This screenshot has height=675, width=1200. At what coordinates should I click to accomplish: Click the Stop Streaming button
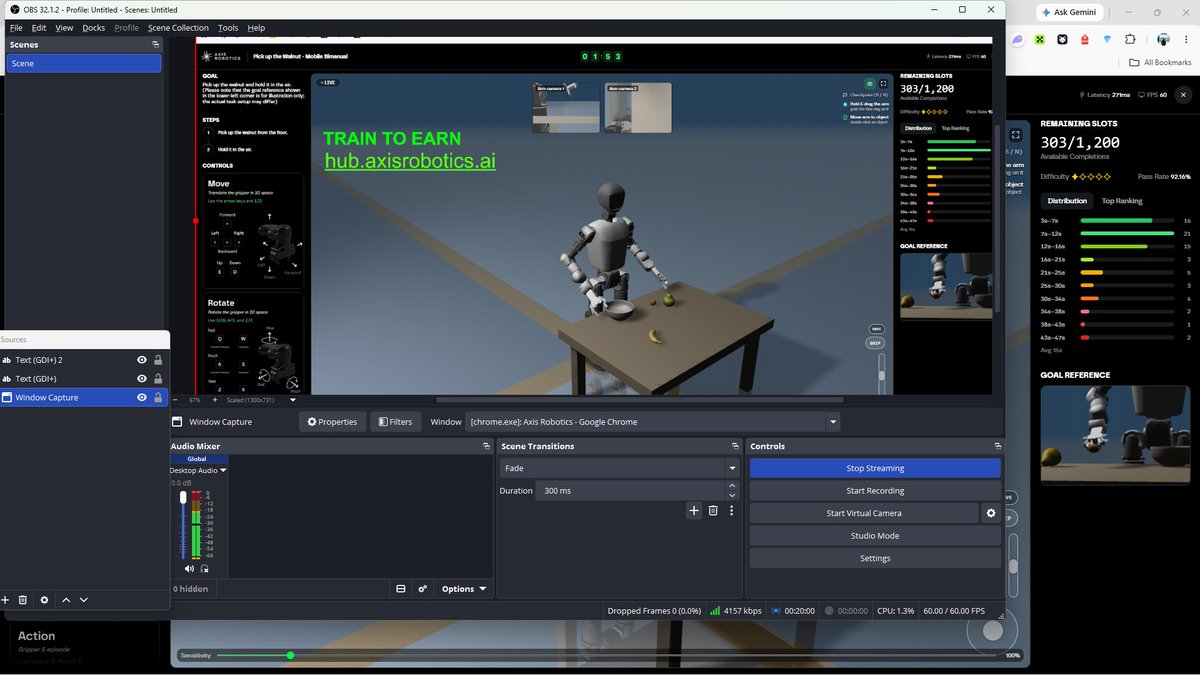tap(875, 468)
